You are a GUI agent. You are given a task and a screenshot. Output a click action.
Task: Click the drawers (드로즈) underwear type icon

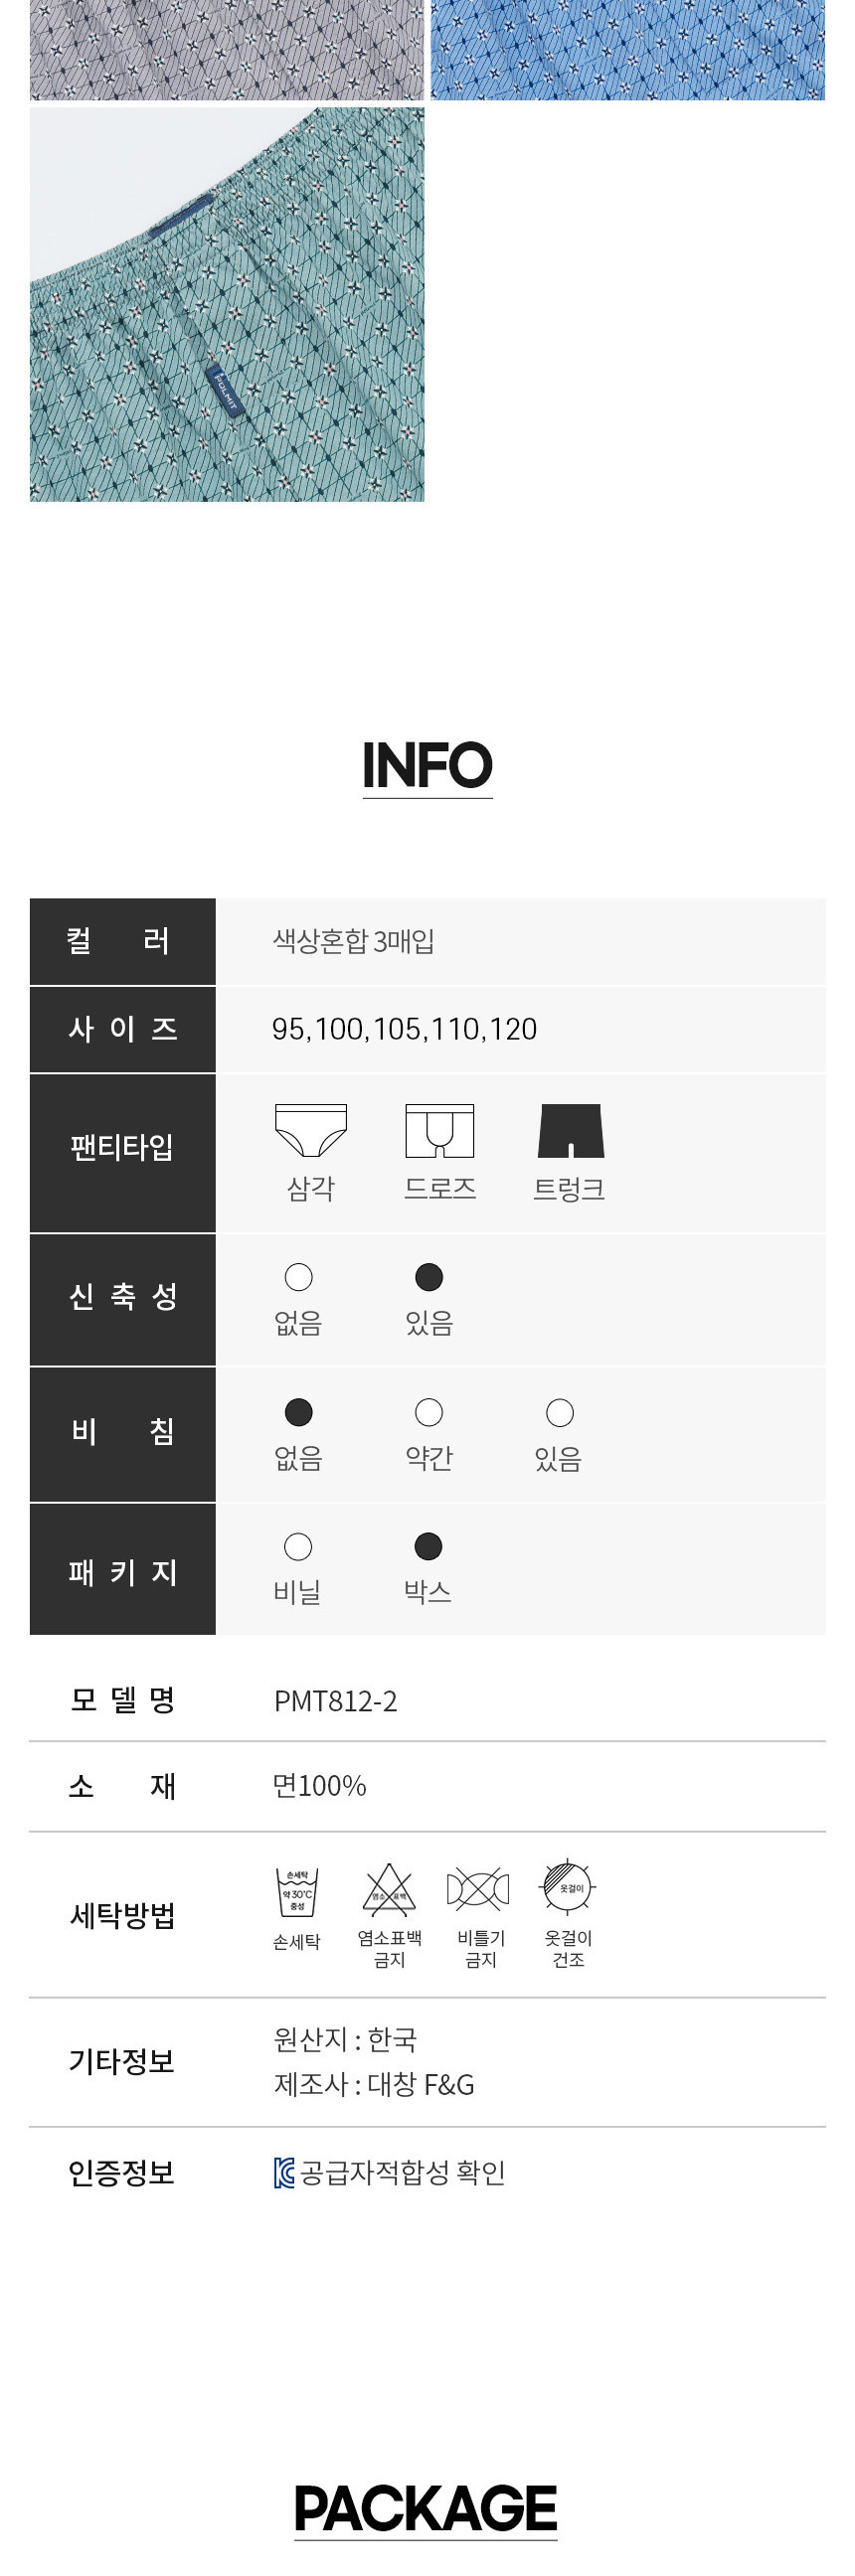[x=439, y=1131]
